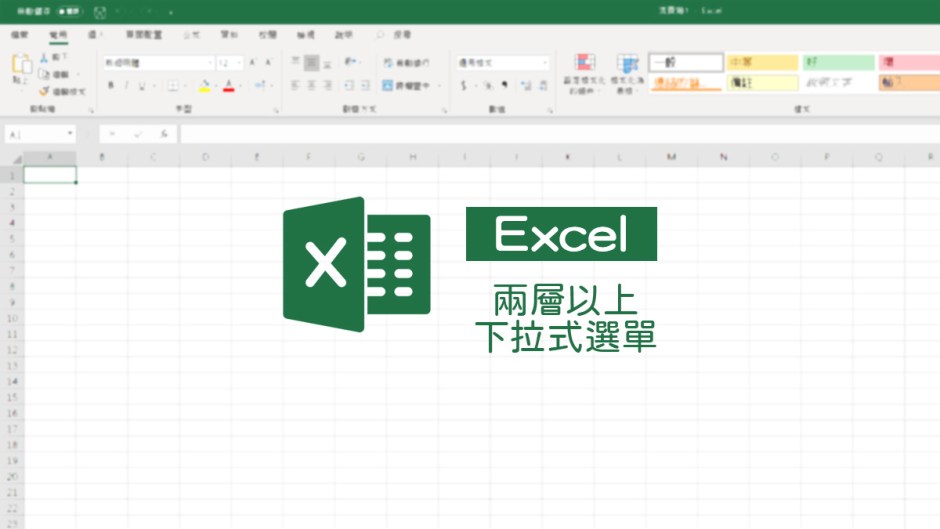
Task: Apply the 一般 (Normal) cell style
Action: coord(685,62)
